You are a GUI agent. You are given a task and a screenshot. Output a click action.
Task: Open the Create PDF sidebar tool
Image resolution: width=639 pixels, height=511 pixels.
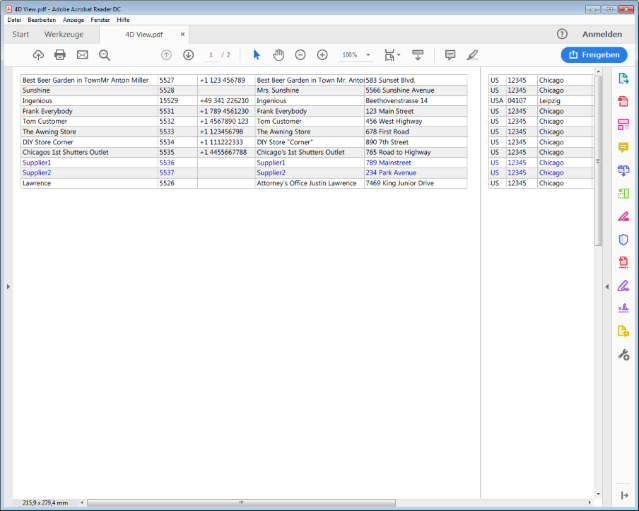pyautogui.click(x=623, y=101)
